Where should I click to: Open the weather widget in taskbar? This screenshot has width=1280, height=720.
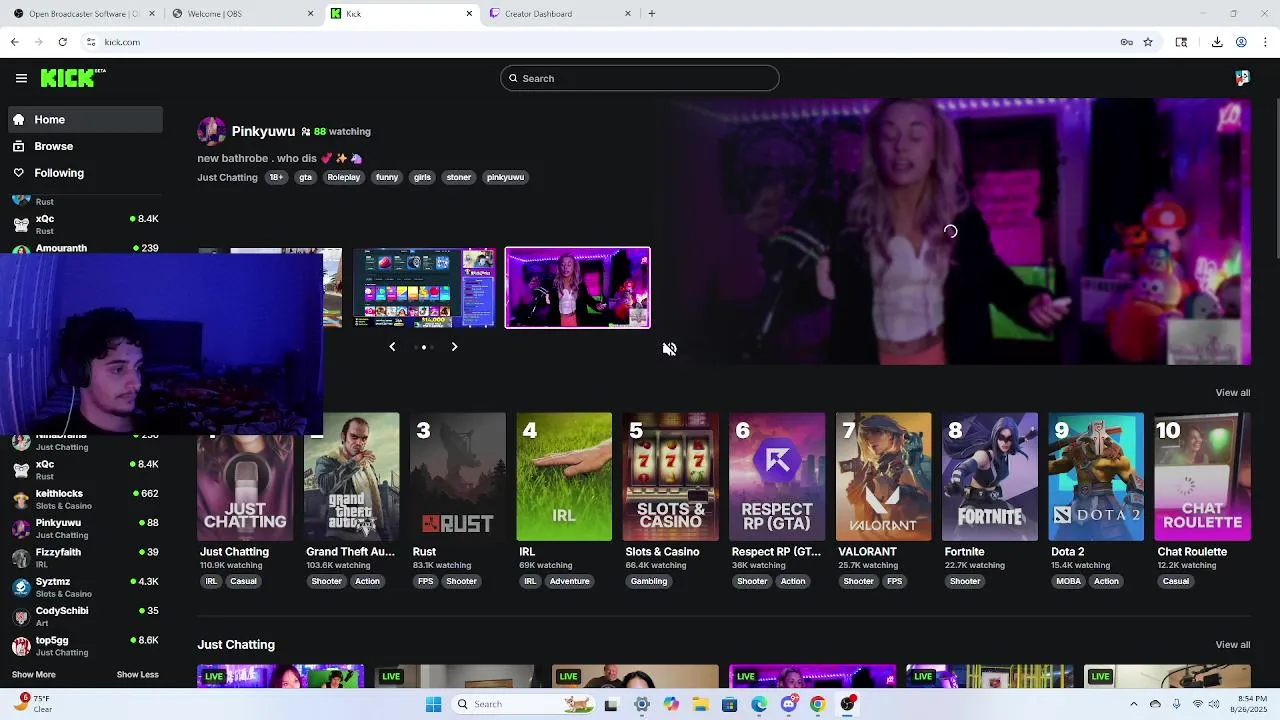[x=32, y=704]
